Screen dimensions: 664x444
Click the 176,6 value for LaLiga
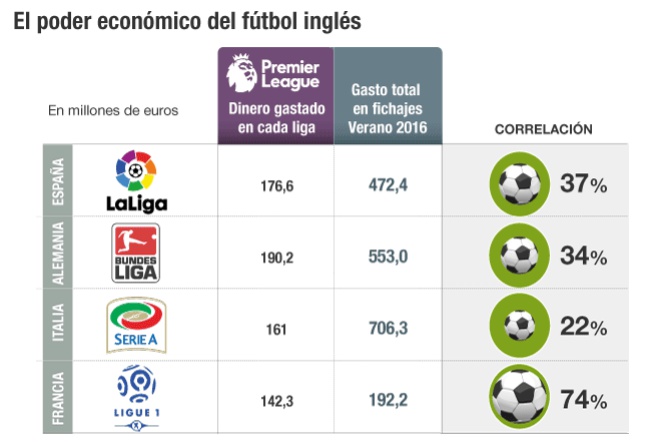click(x=277, y=186)
